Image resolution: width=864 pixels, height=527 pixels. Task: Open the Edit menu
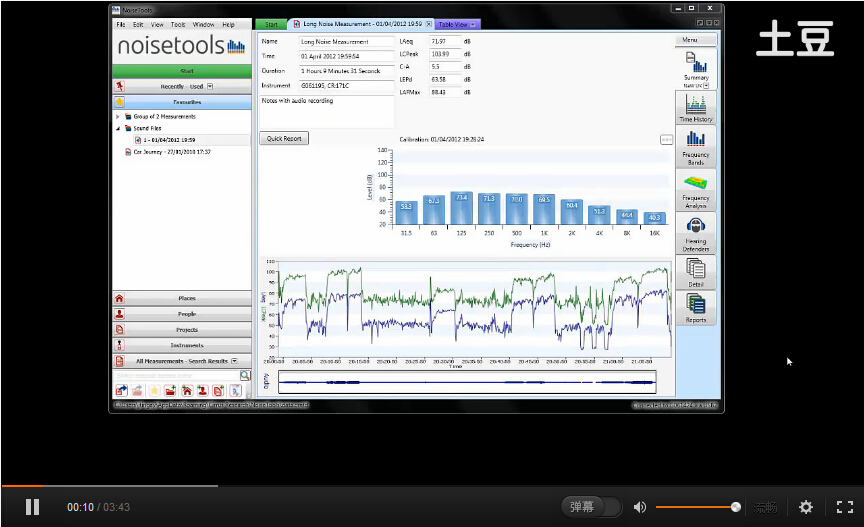pos(138,25)
